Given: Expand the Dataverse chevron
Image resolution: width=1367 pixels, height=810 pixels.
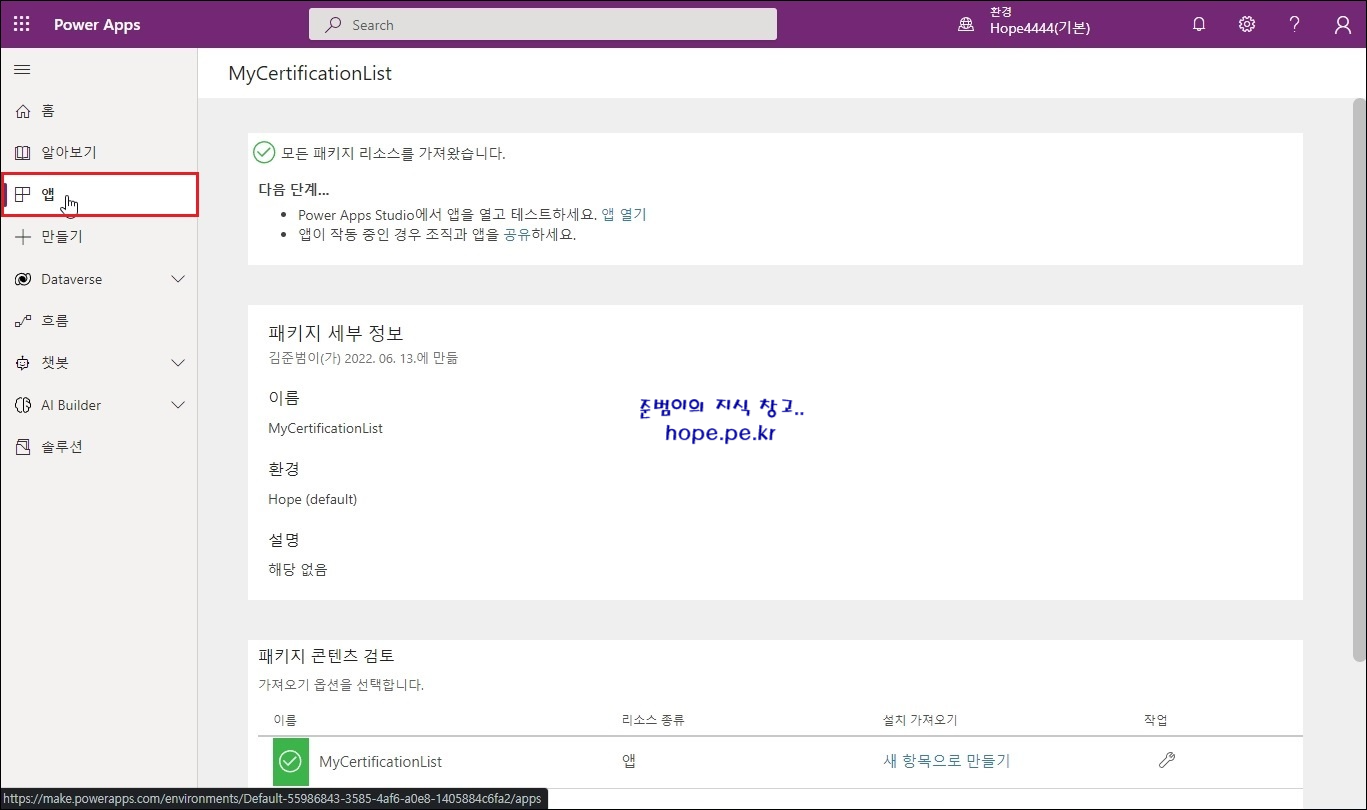Looking at the screenshot, I should point(178,279).
